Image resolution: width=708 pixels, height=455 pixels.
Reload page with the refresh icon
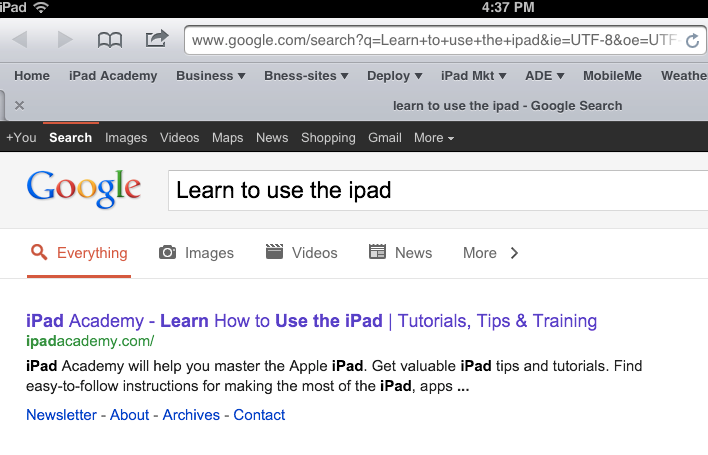[692, 41]
